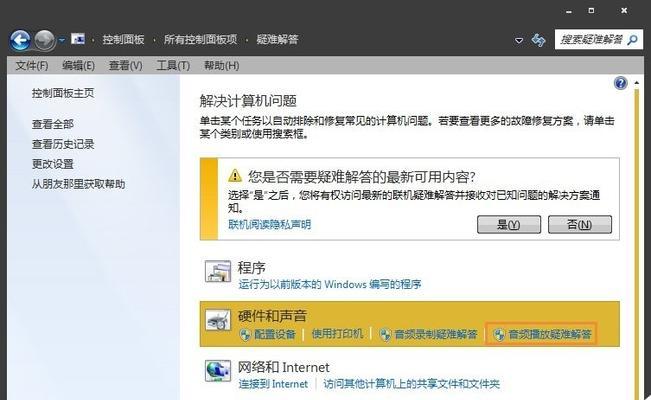This screenshot has height=400, width=651.
Task: Click shield icon next to 音频播放疑难解答
Action: coord(499,335)
